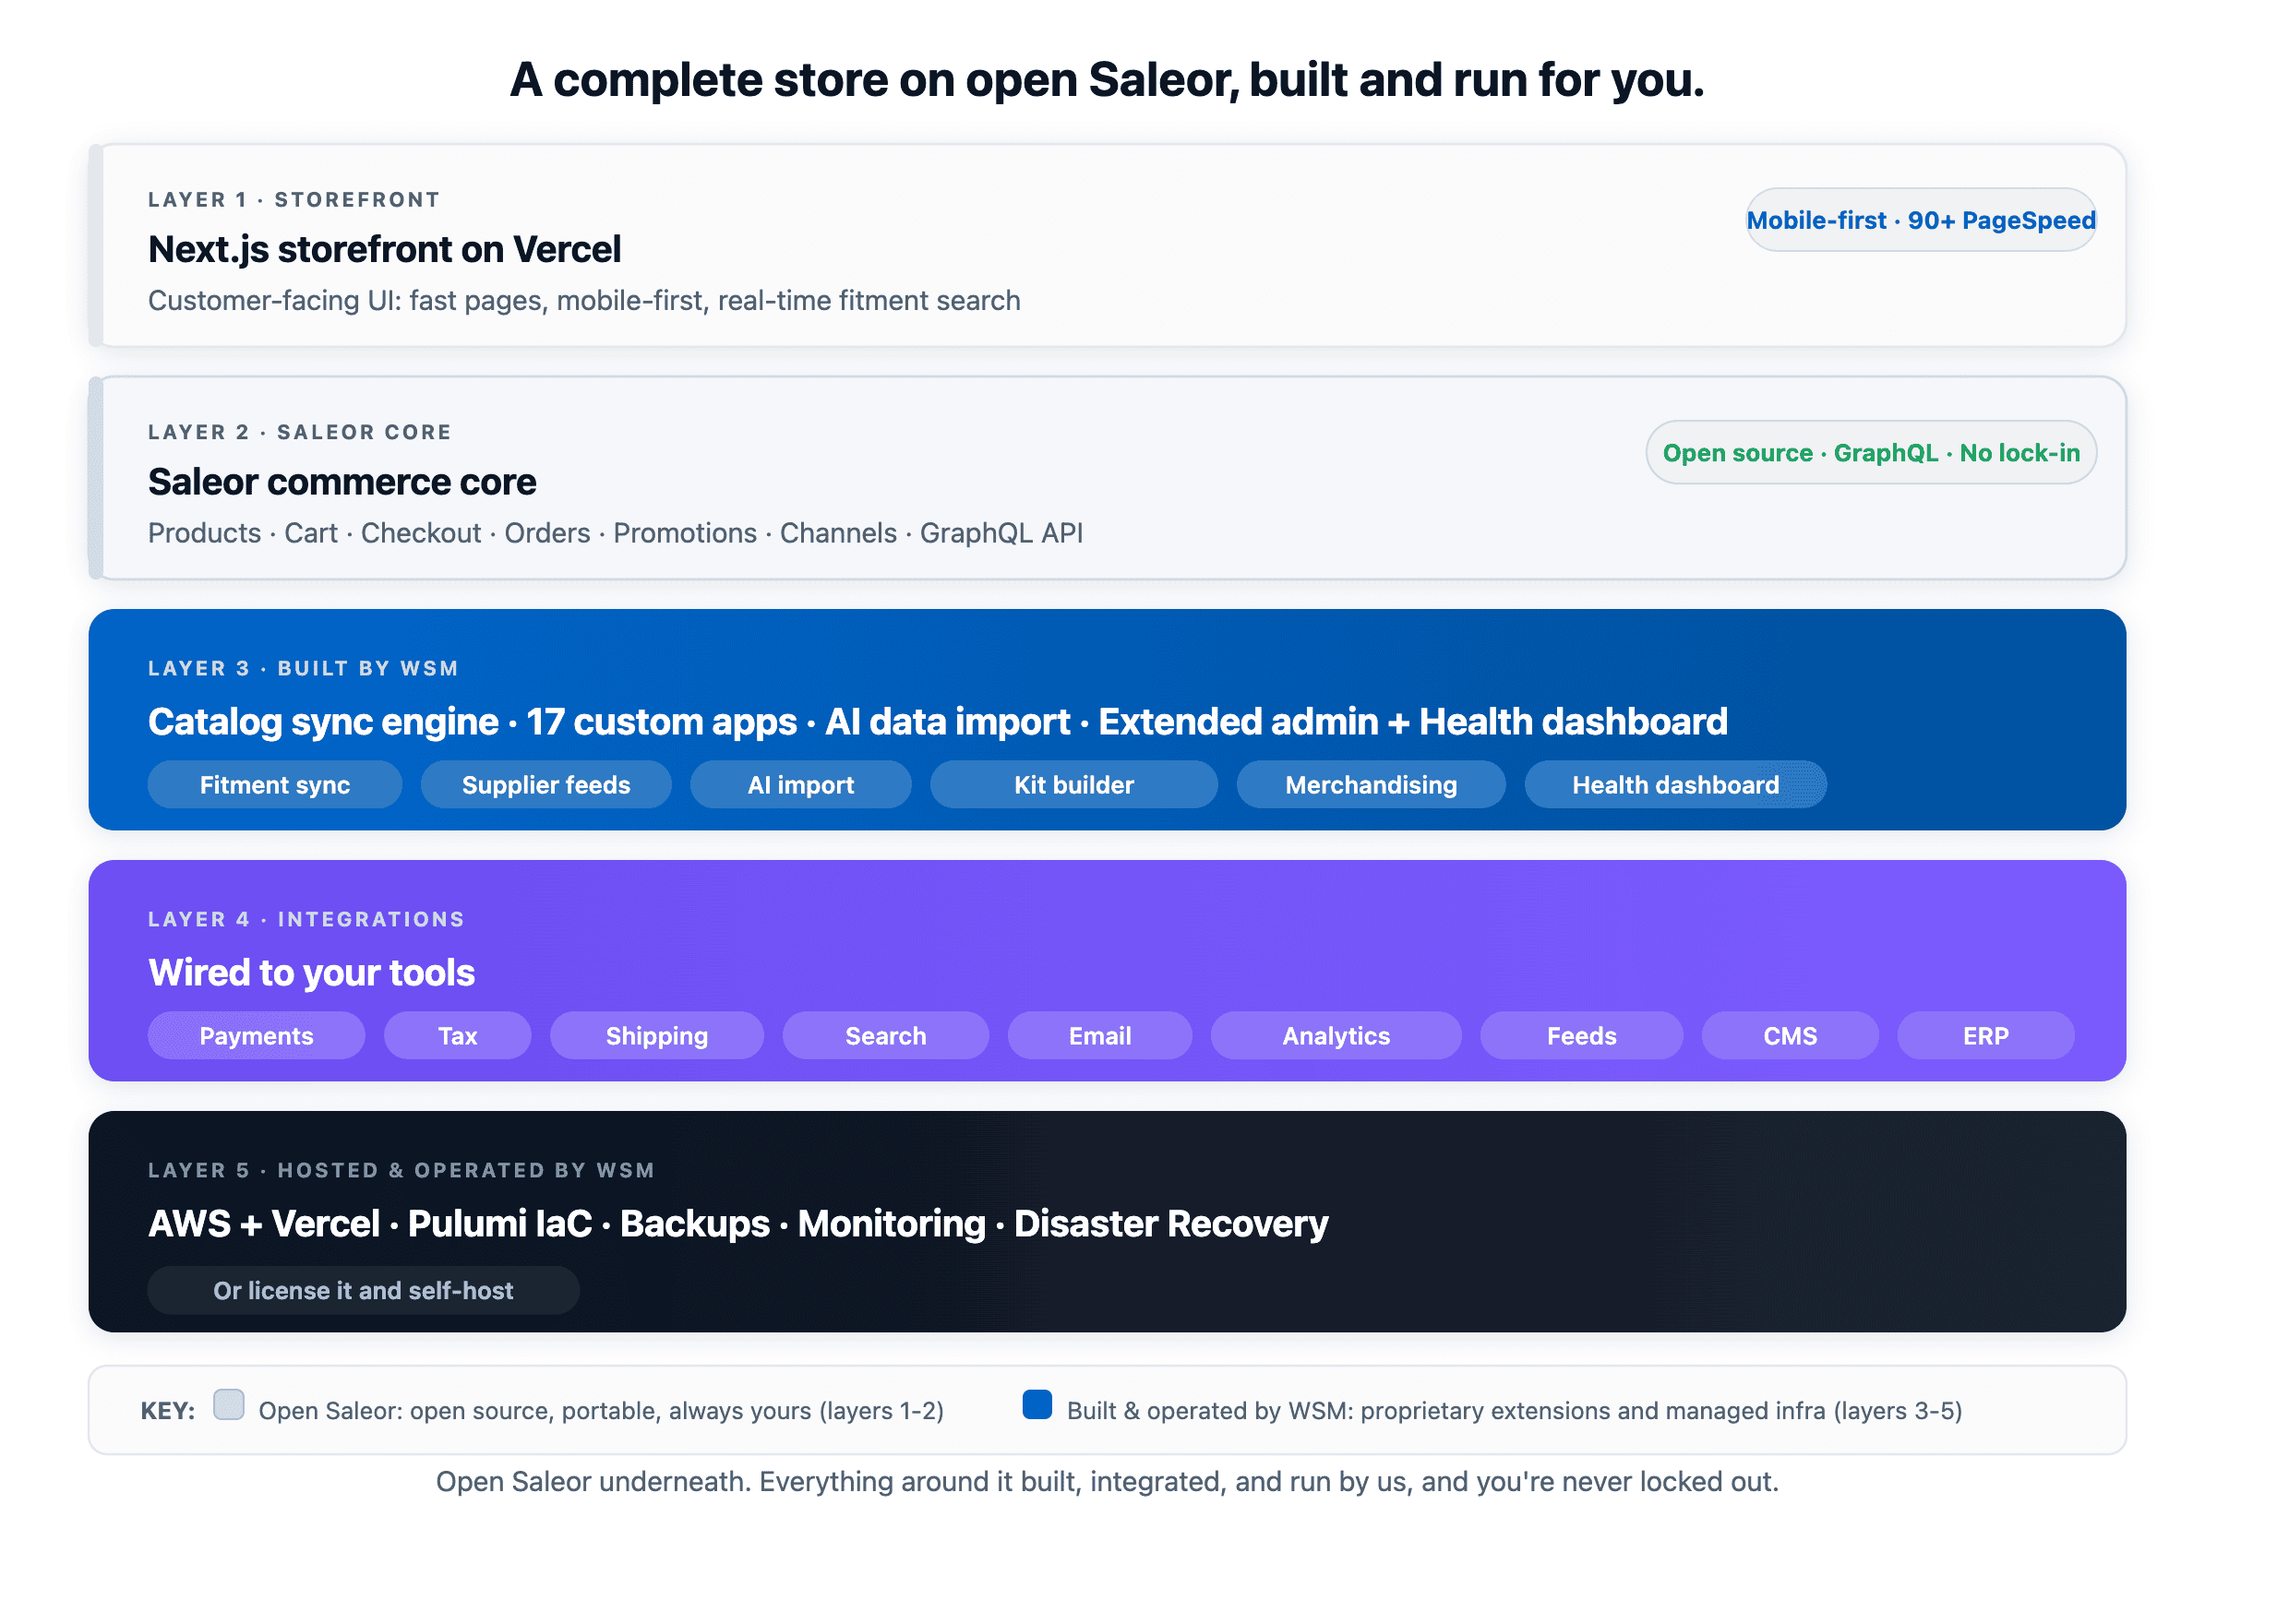This screenshot has width=2289, height=1624.
Task: Click the ERP integration pill
Action: (1986, 1036)
